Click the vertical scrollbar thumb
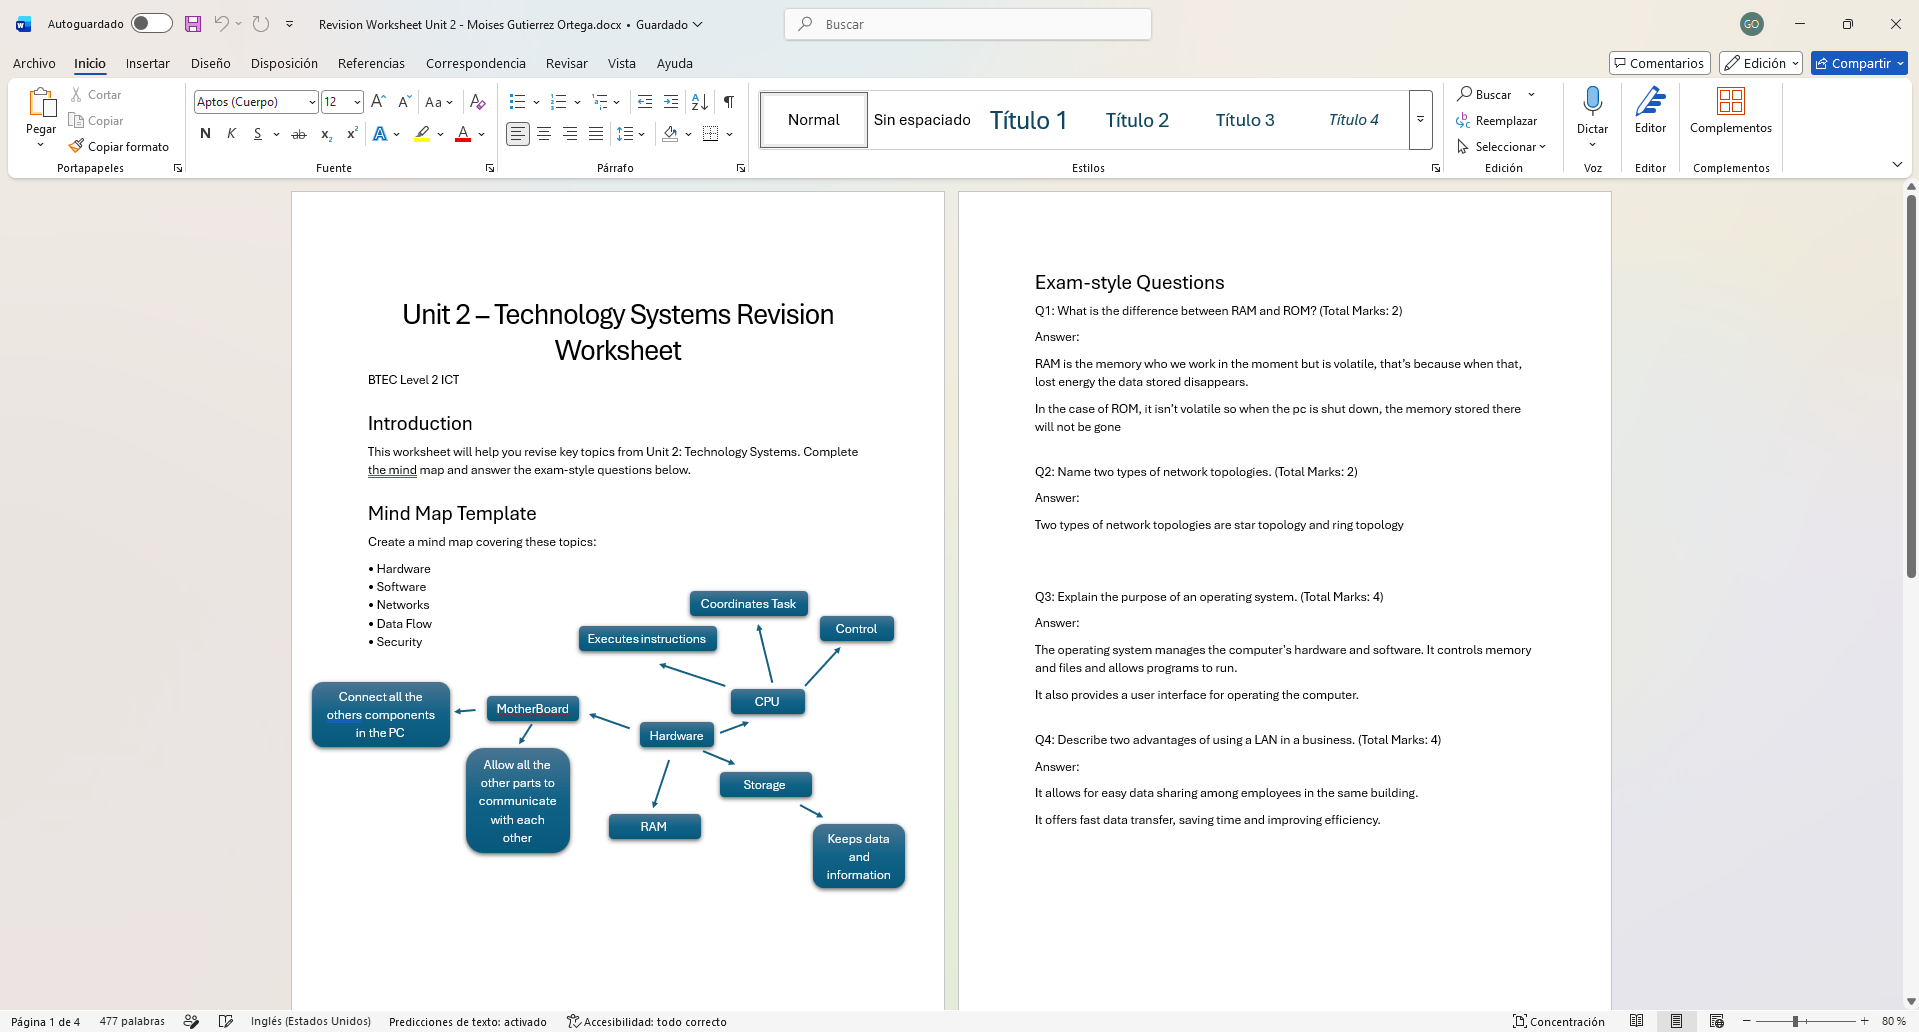Viewport: 1919px width, 1032px height. click(x=1911, y=387)
